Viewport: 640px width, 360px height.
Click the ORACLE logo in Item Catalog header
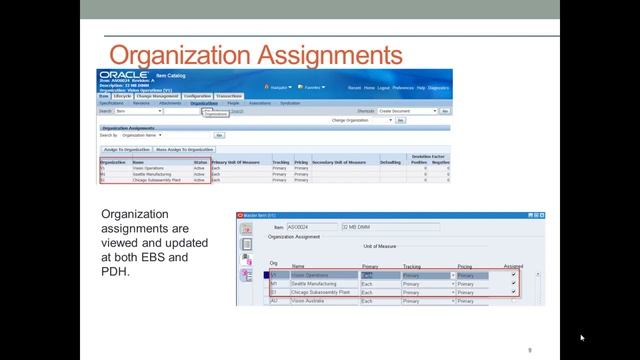pos(124,75)
